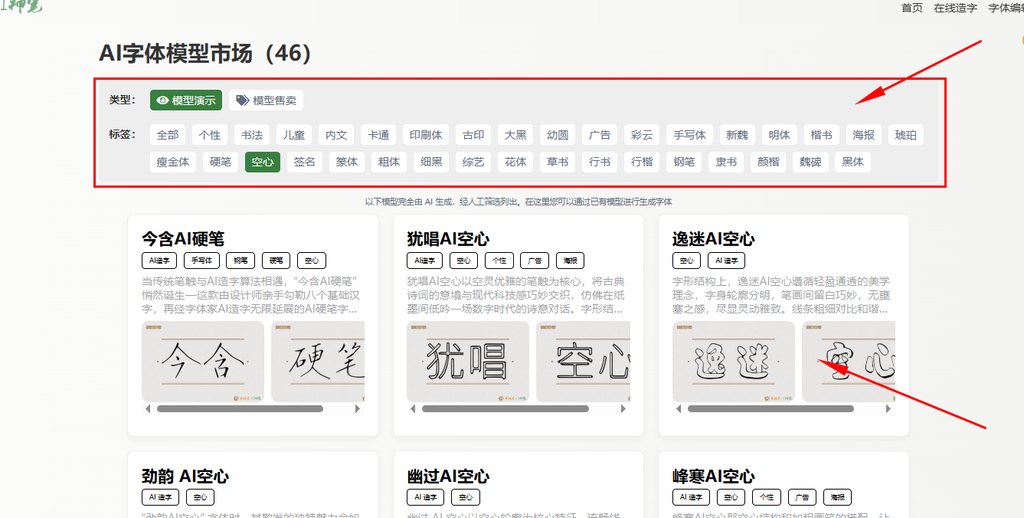Open the 逸迷AI空心 model title
This screenshot has width=1024, height=518.
coord(713,239)
